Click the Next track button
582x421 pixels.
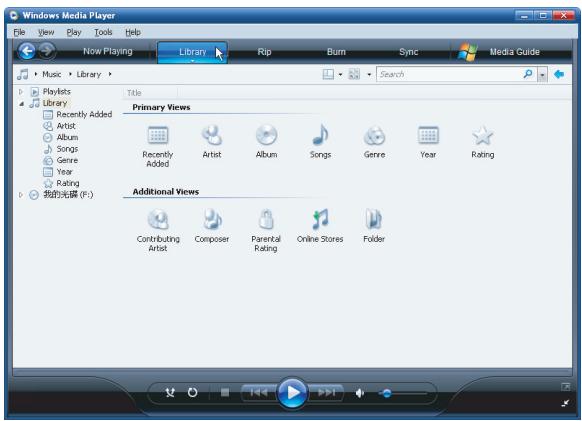point(326,392)
